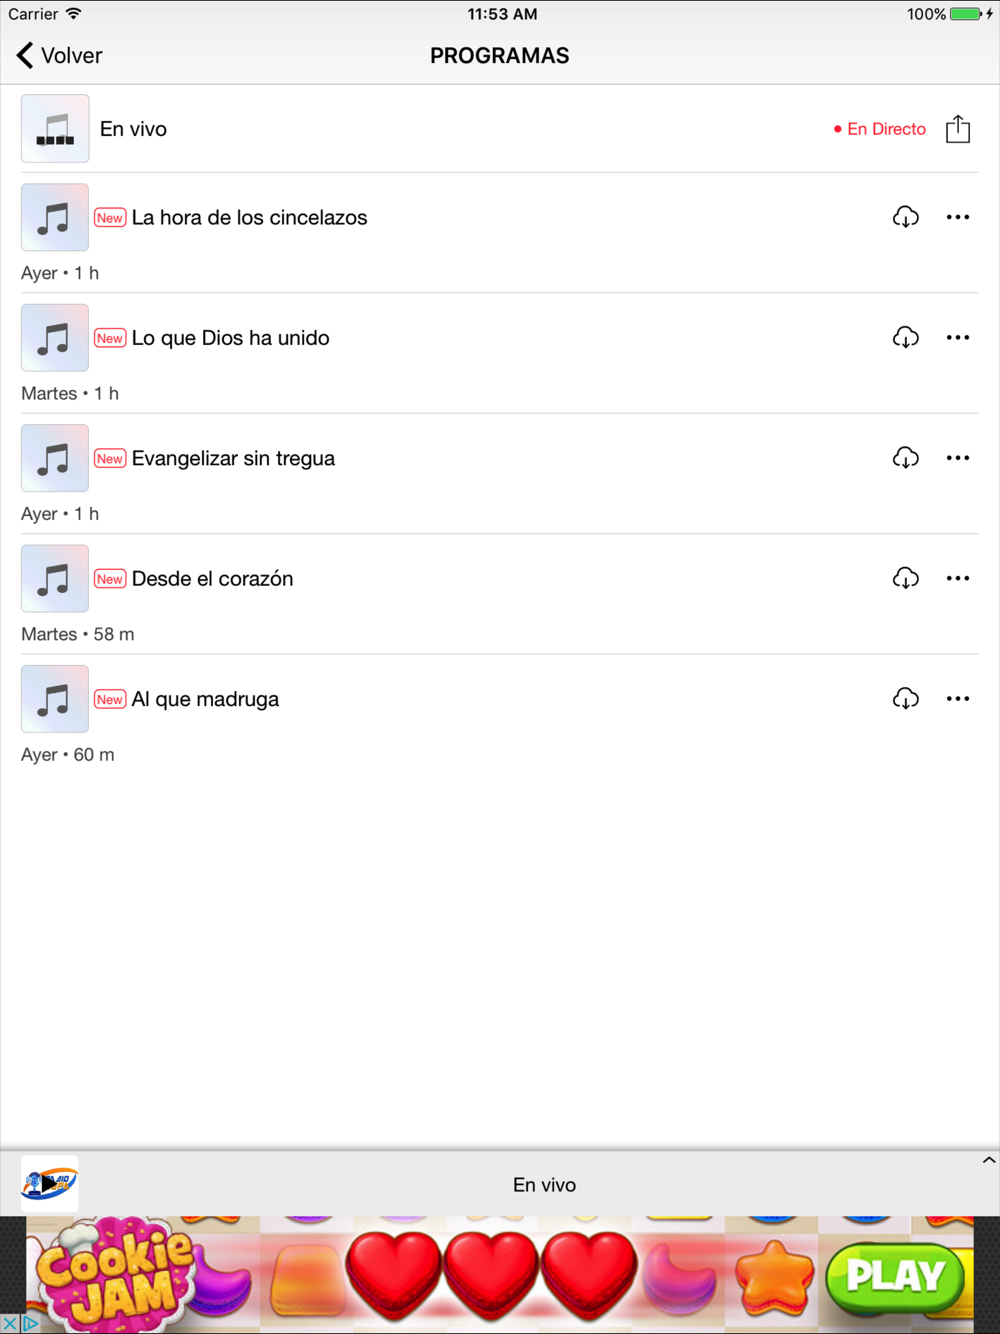Show more options for Desde el corazón
The width and height of the screenshot is (1000, 1334).
pyautogui.click(x=958, y=579)
